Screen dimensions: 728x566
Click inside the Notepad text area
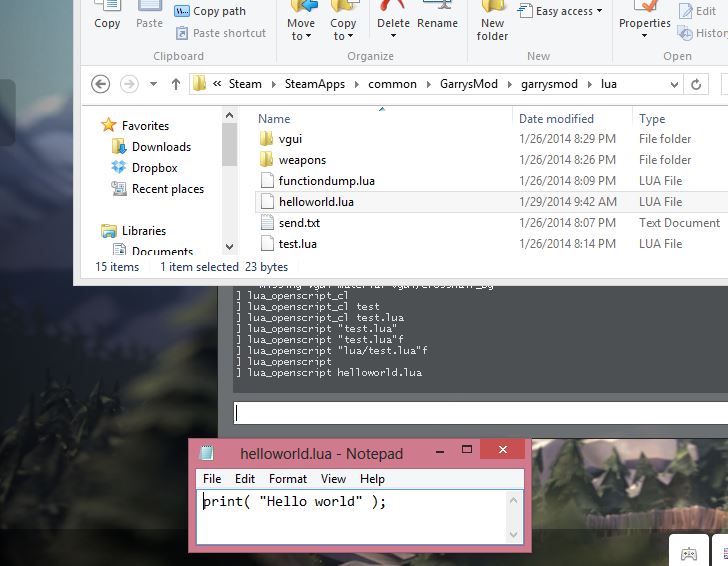click(x=352, y=517)
